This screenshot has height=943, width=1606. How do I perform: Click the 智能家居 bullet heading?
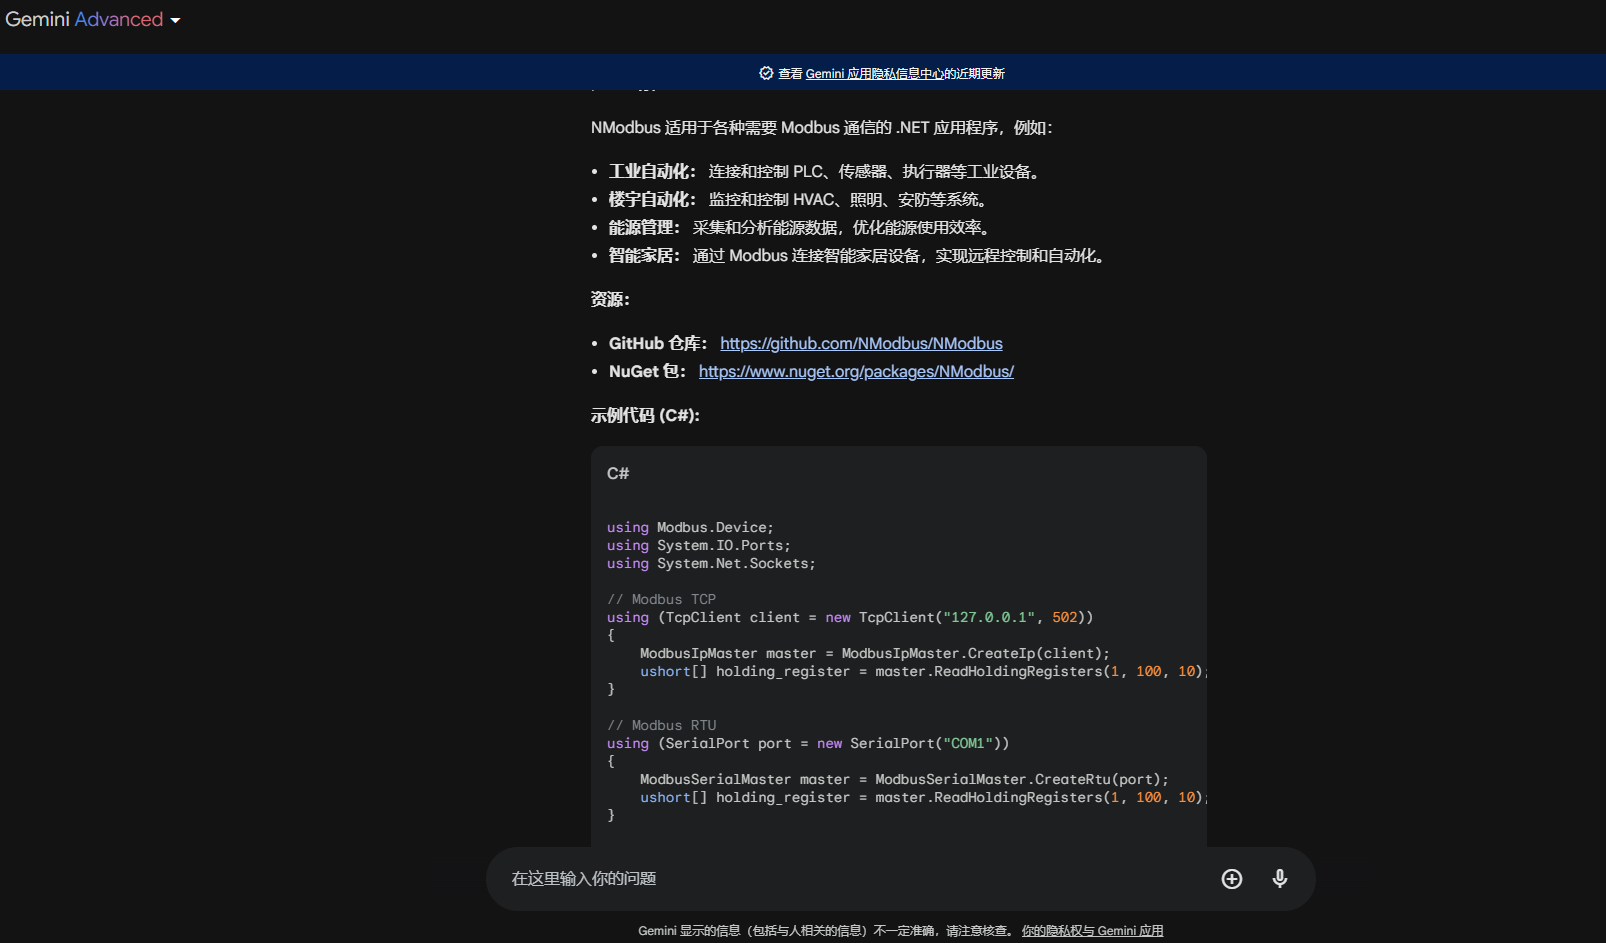coord(644,255)
